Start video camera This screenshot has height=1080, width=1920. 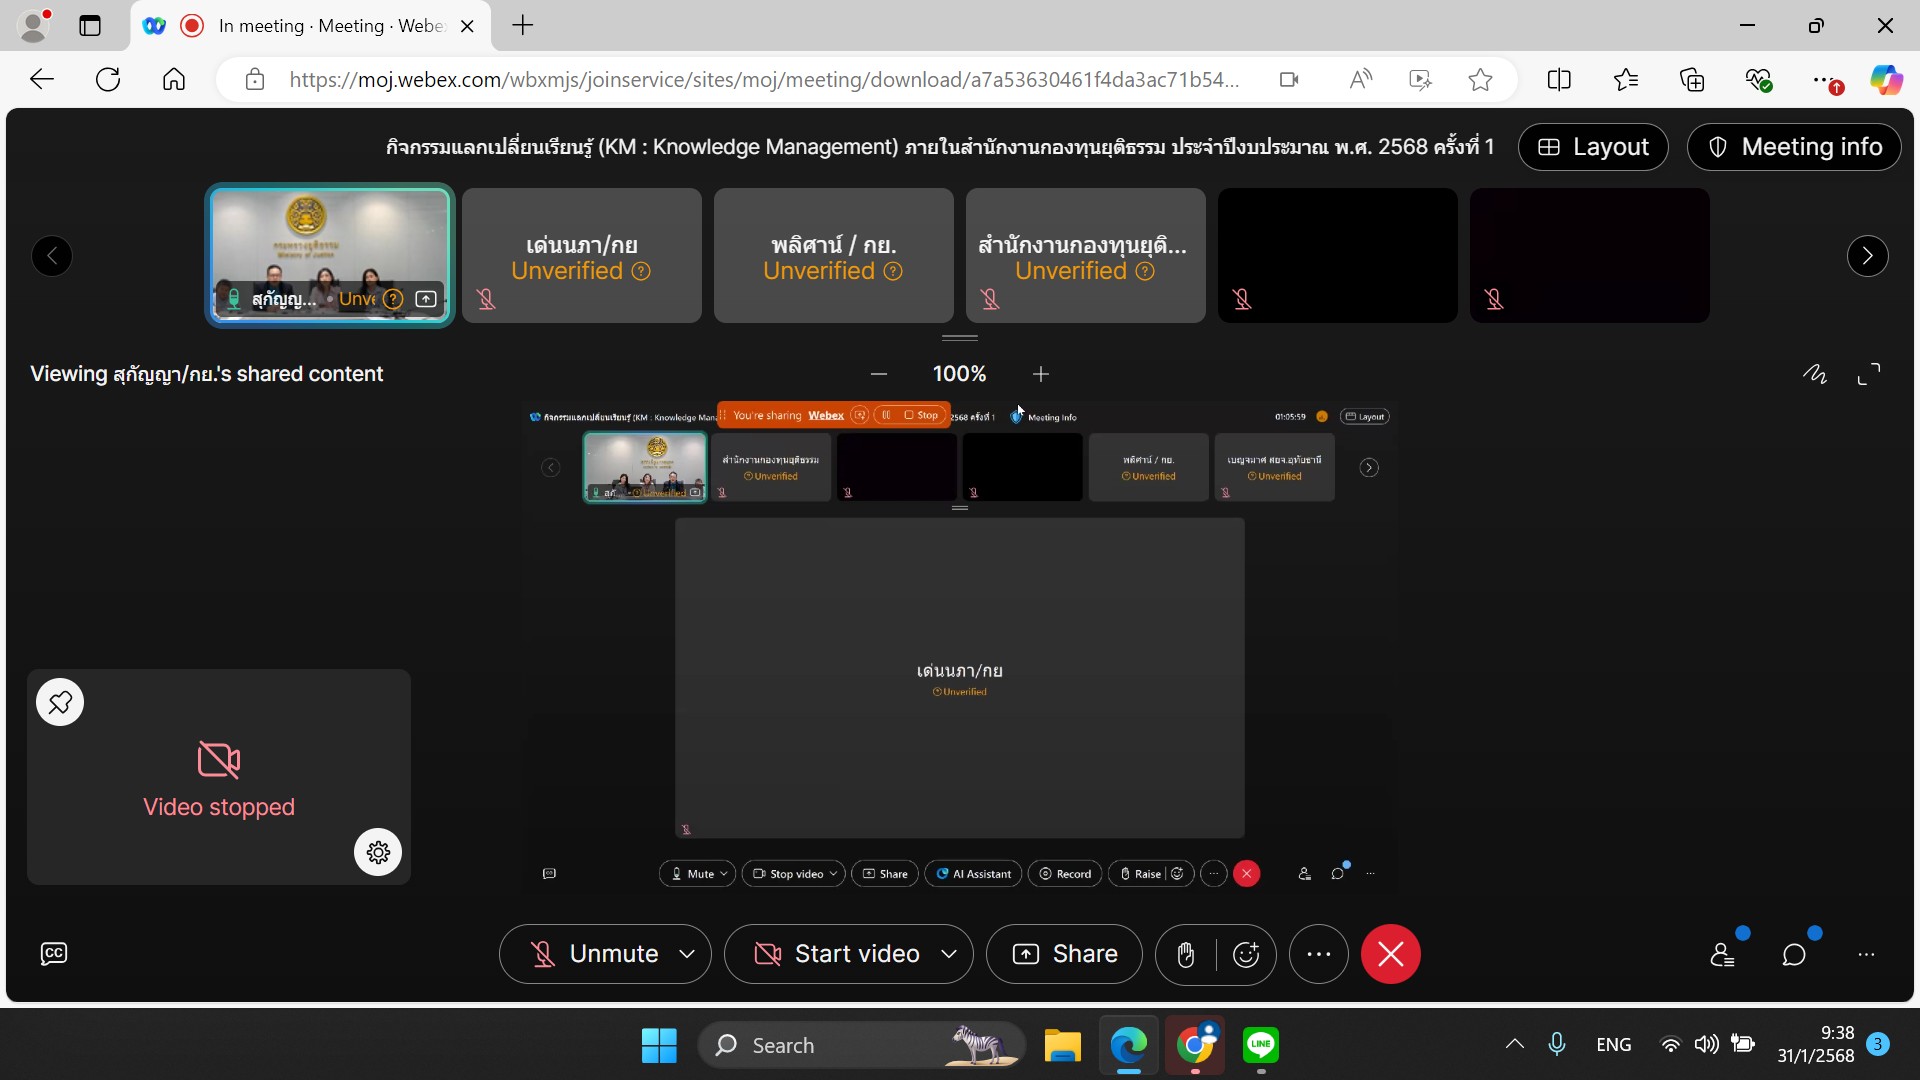point(836,955)
